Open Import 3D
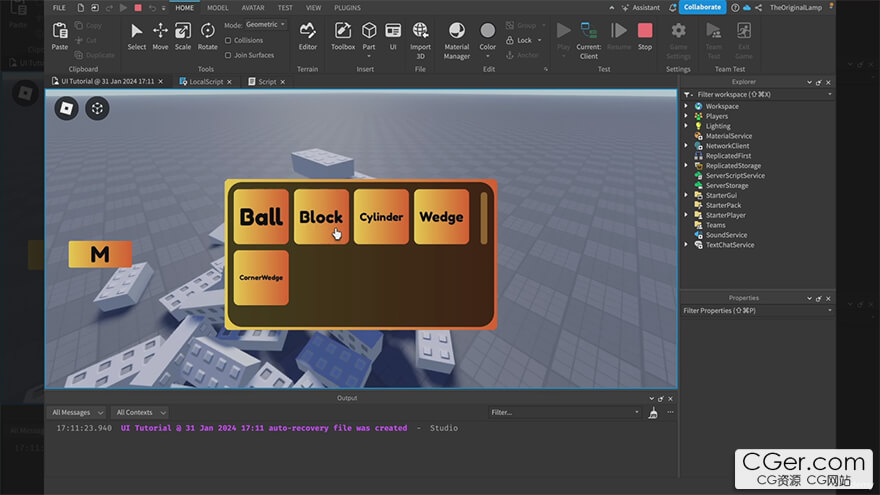Image resolution: width=880 pixels, height=495 pixels. pos(420,40)
